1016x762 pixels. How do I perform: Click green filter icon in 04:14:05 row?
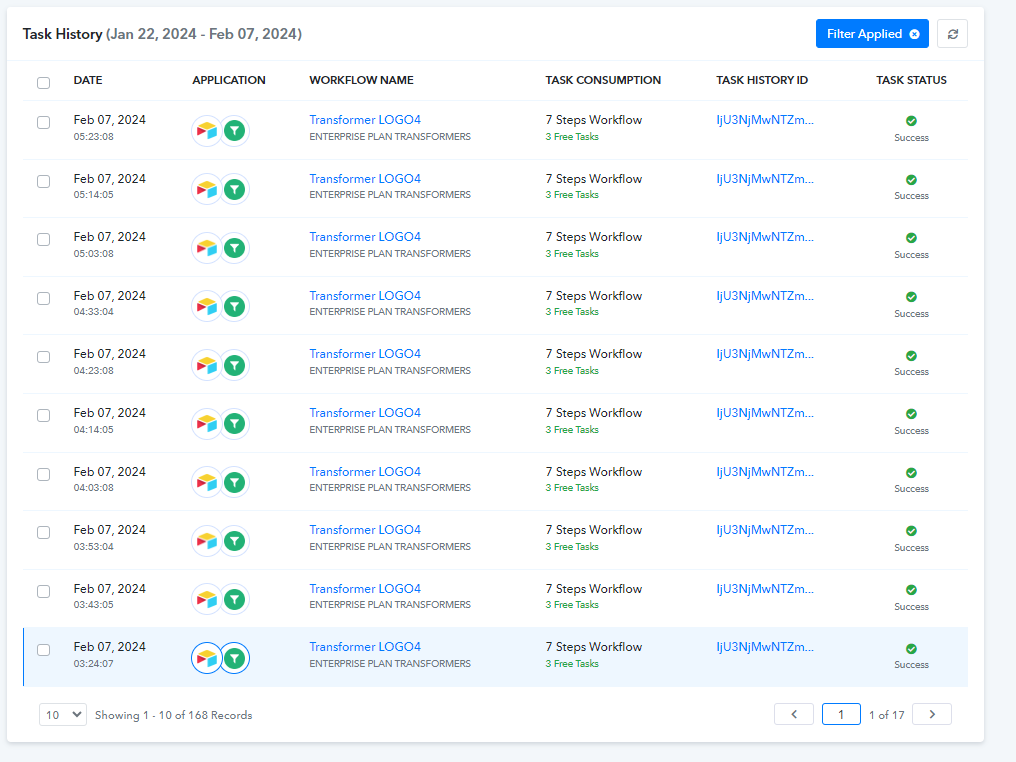click(x=235, y=424)
